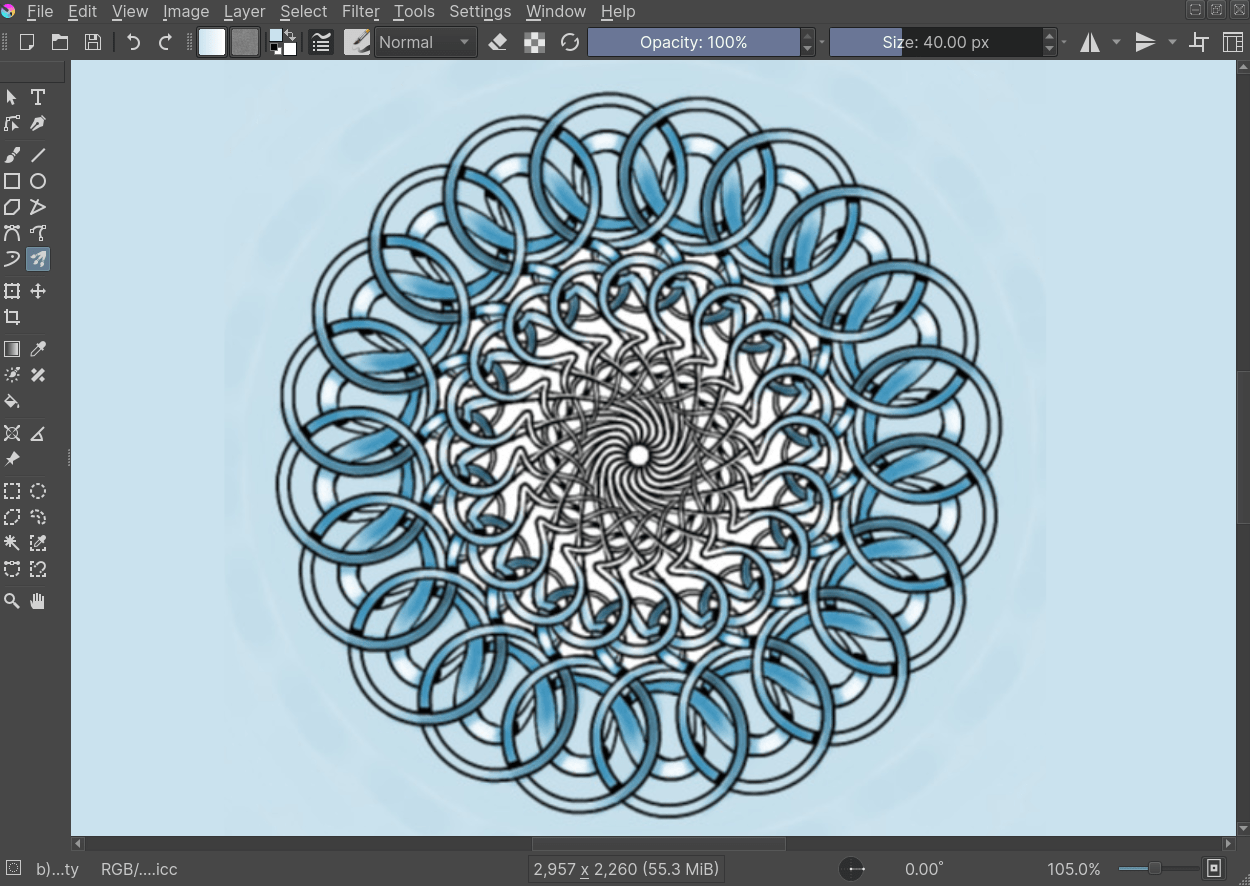Viewport: 1250px width, 886px height.
Task: Open the vertical mirror options arrow
Action: click(1172, 42)
